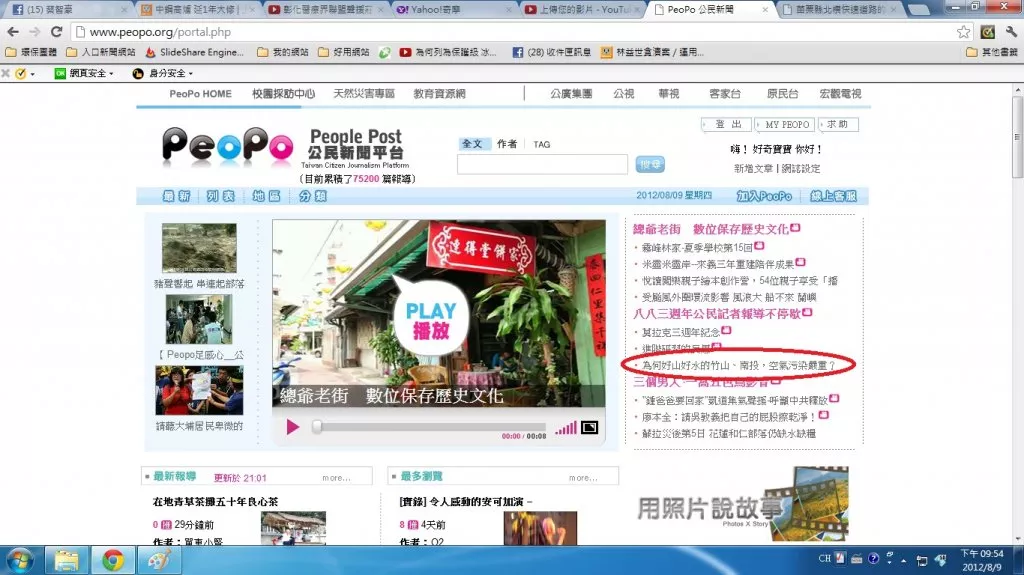Open Windows Start button
Viewport: 1024px width, 575px height.
(x=20, y=561)
